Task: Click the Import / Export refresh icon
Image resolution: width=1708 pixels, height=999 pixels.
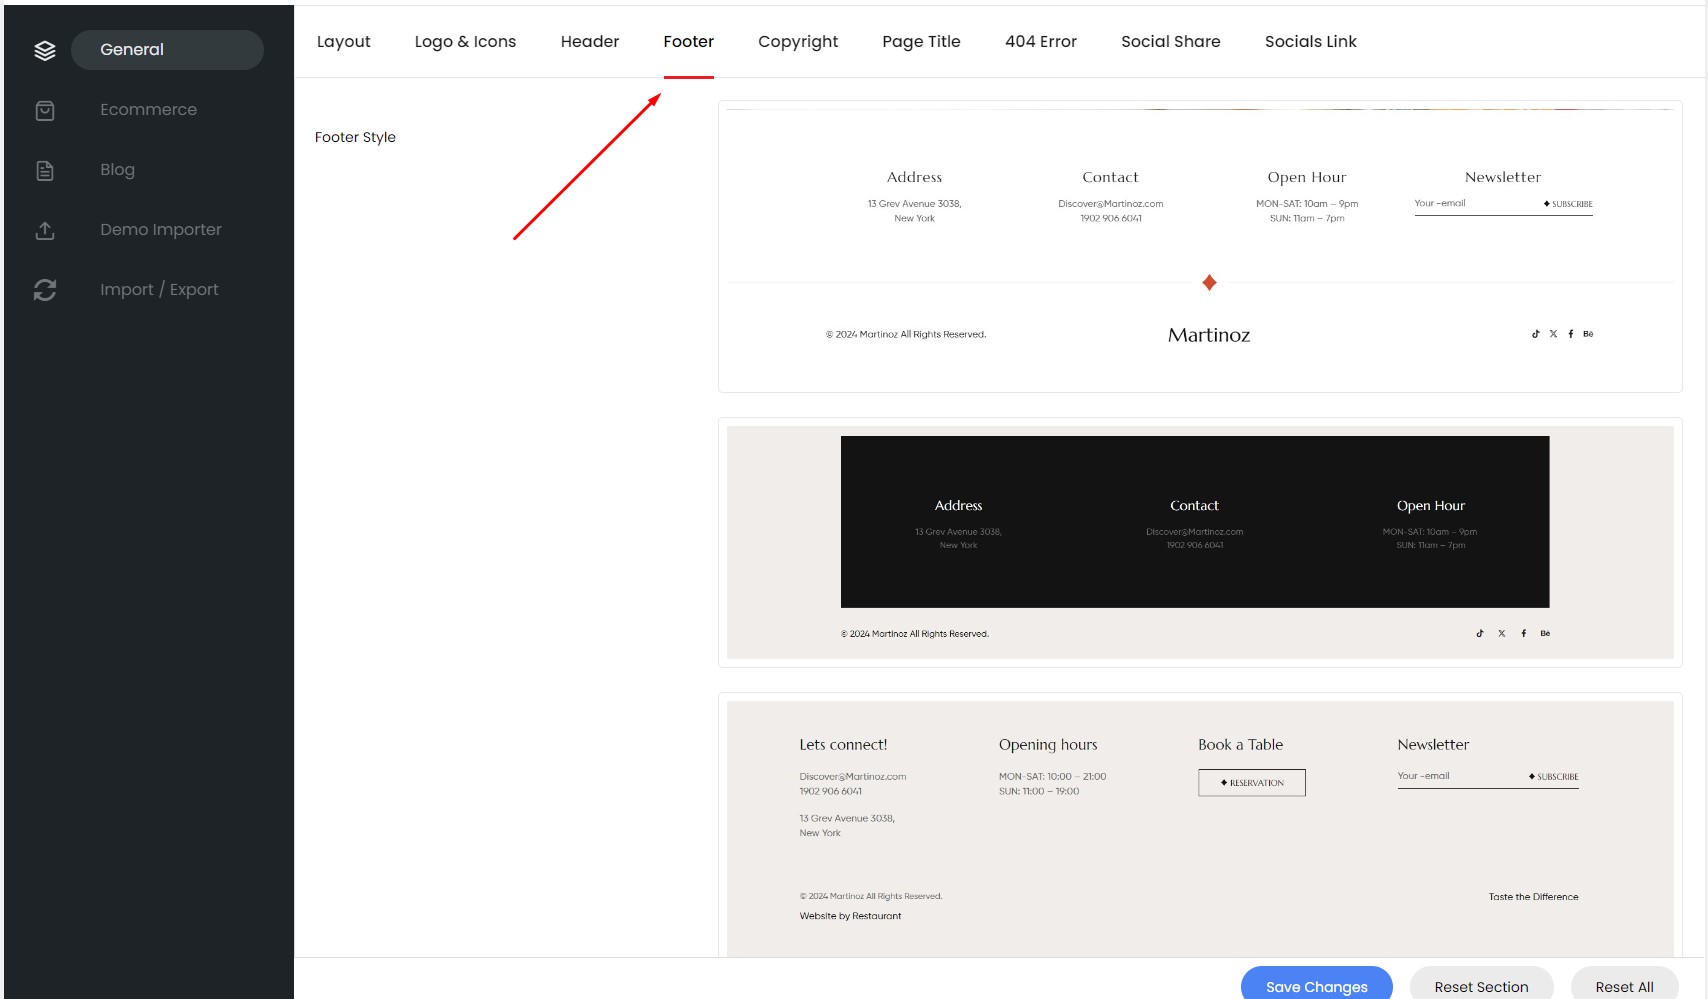Action: (x=45, y=290)
